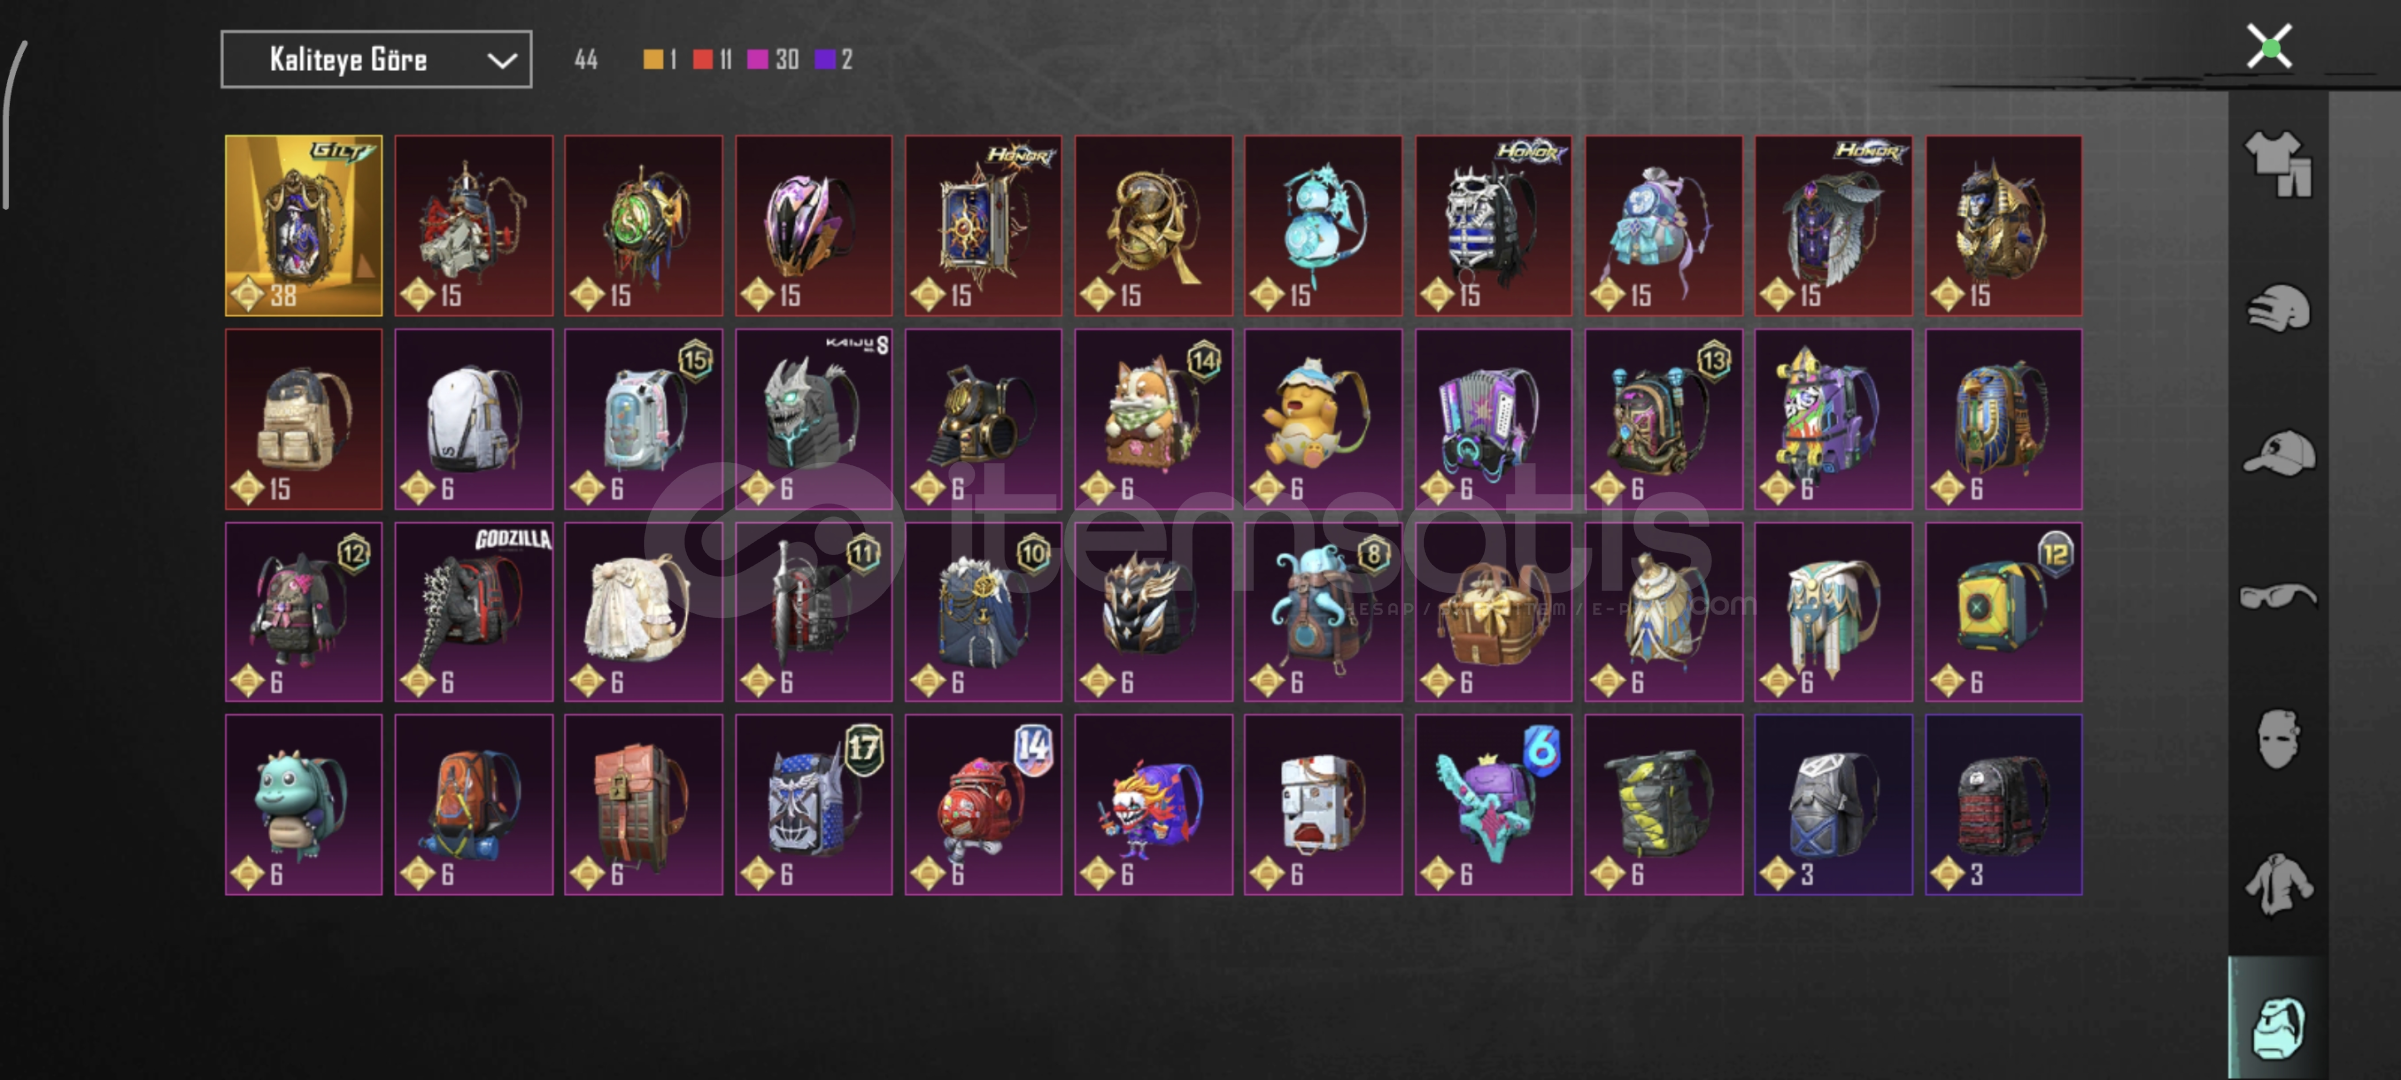Open the outfits category in the sidebar
Screen dimensions: 2401x1080
click(x=2279, y=163)
